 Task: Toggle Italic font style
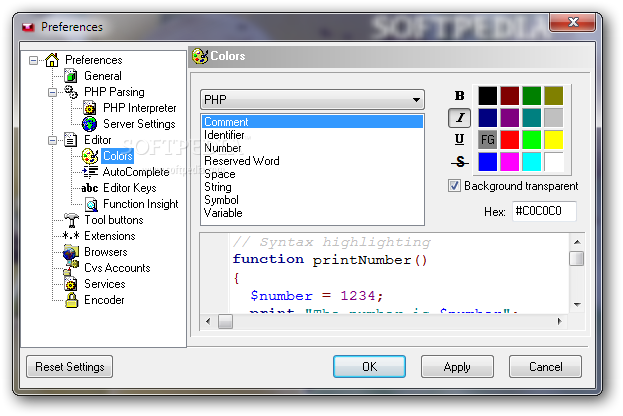point(459,118)
